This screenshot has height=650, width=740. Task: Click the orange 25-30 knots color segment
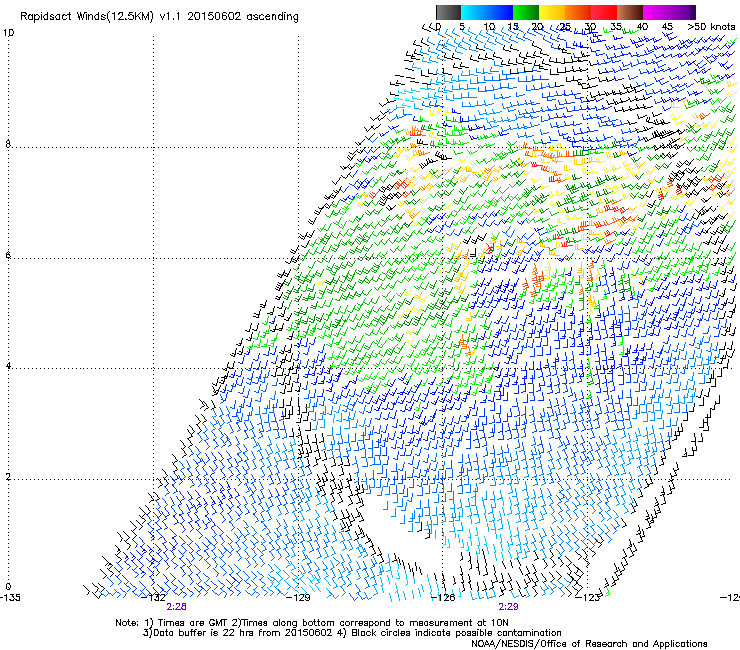578,12
